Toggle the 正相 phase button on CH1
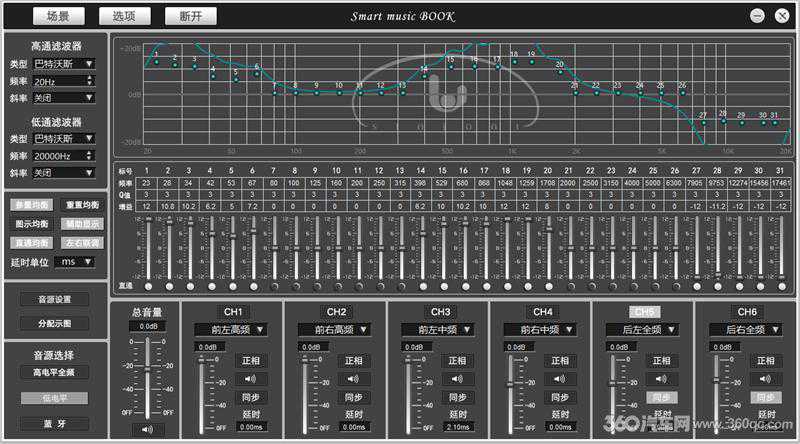This screenshot has height=444, width=800. click(248, 361)
